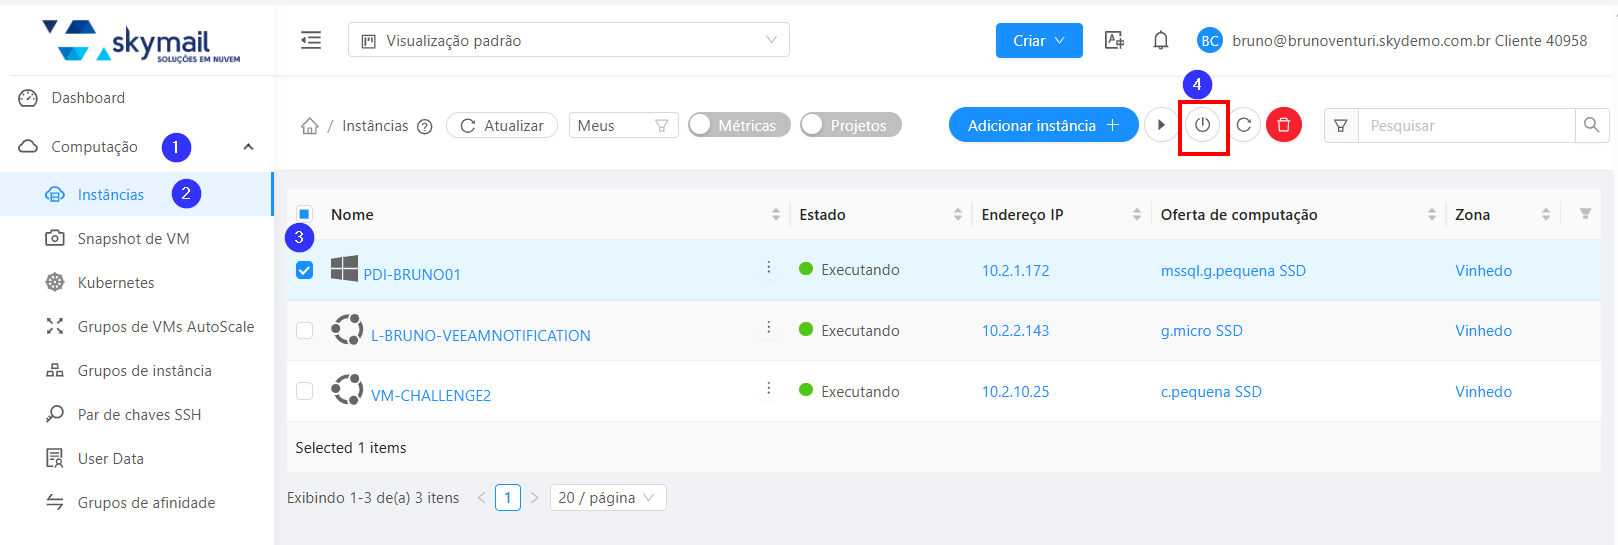Viewport: 1618px width, 545px height.
Task: Open Snapshot de VM in the sidebar
Action: [133, 238]
